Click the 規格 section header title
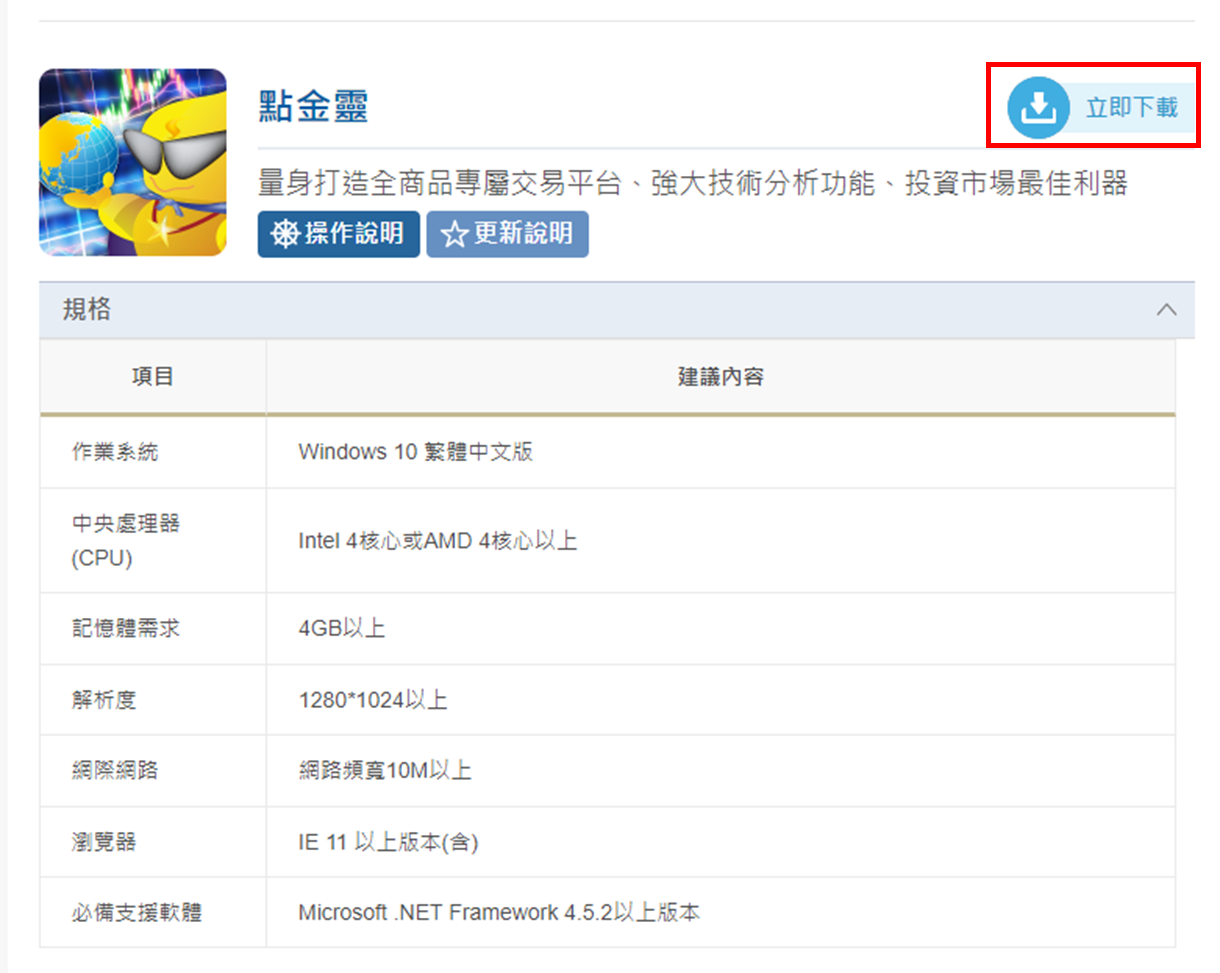 pyautogui.click(x=86, y=310)
